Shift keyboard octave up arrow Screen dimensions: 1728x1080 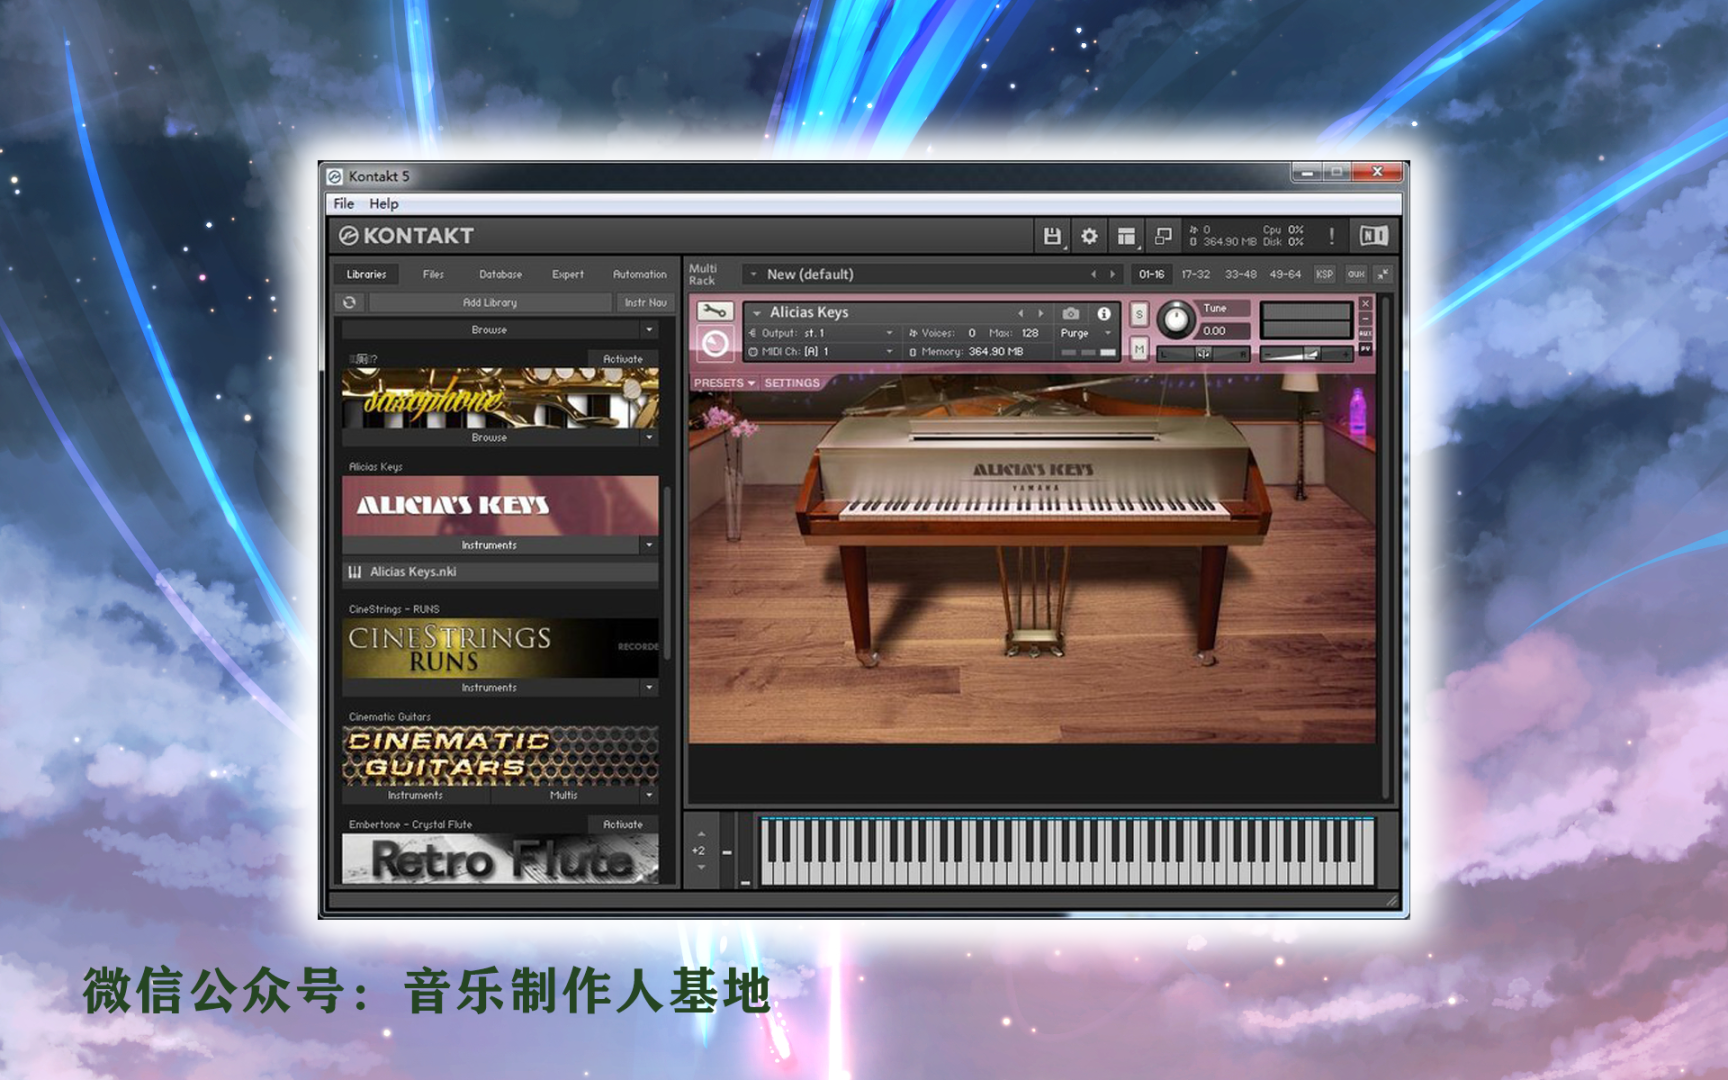point(701,834)
